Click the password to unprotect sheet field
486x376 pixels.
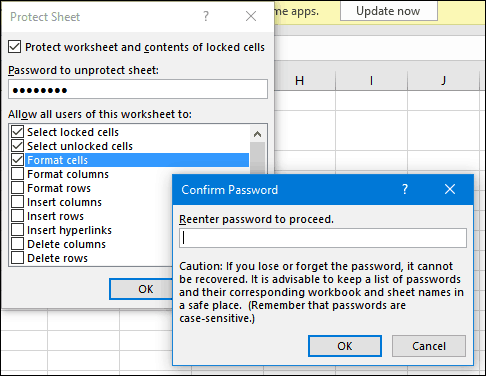[138, 89]
